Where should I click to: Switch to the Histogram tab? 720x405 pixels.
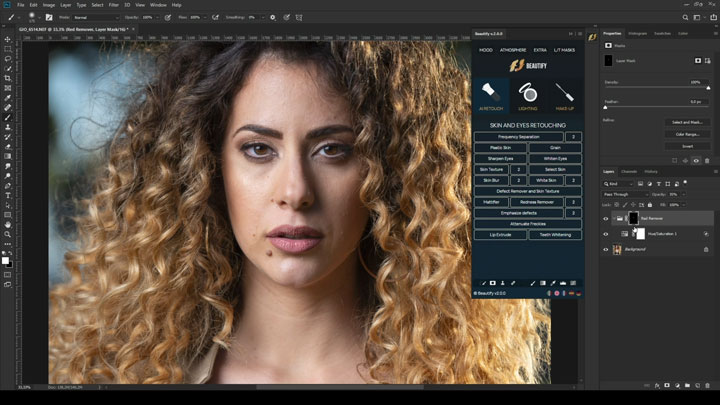coord(637,34)
